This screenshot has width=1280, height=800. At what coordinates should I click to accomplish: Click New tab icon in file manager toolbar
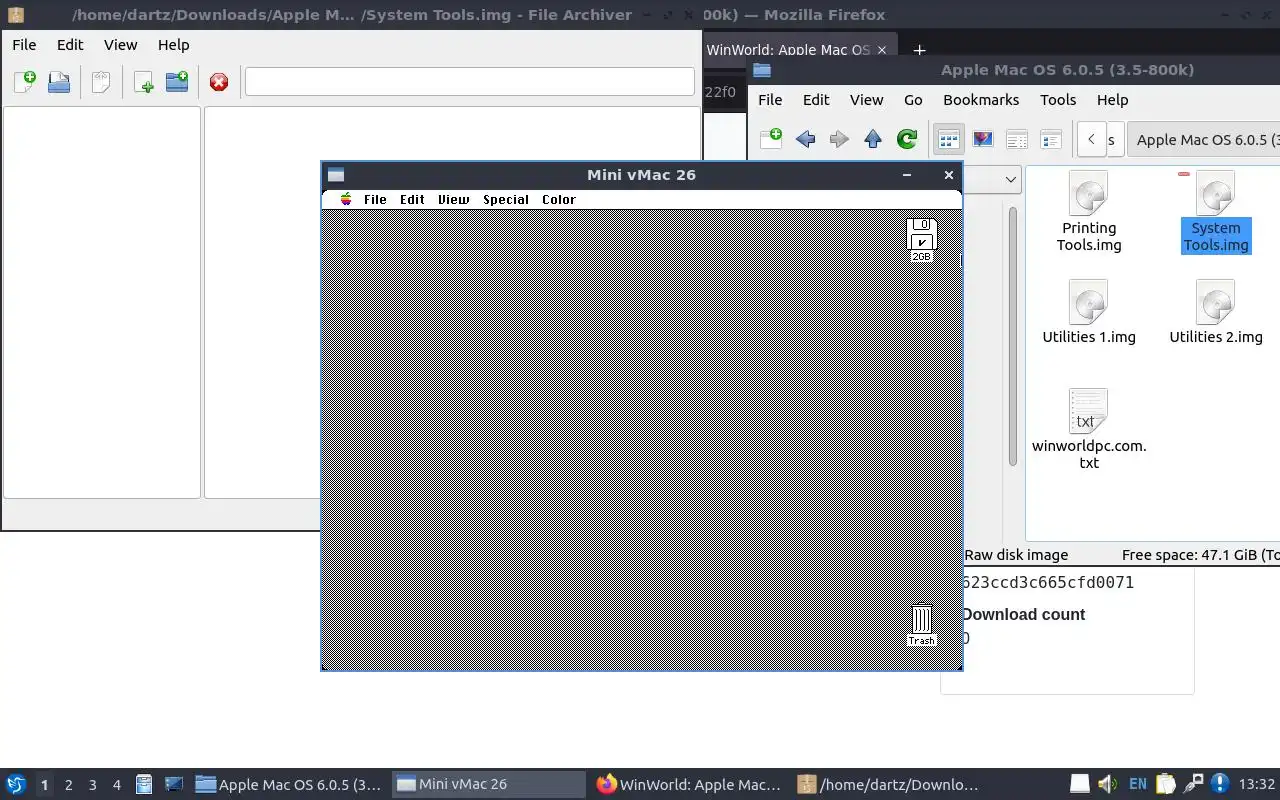point(771,139)
